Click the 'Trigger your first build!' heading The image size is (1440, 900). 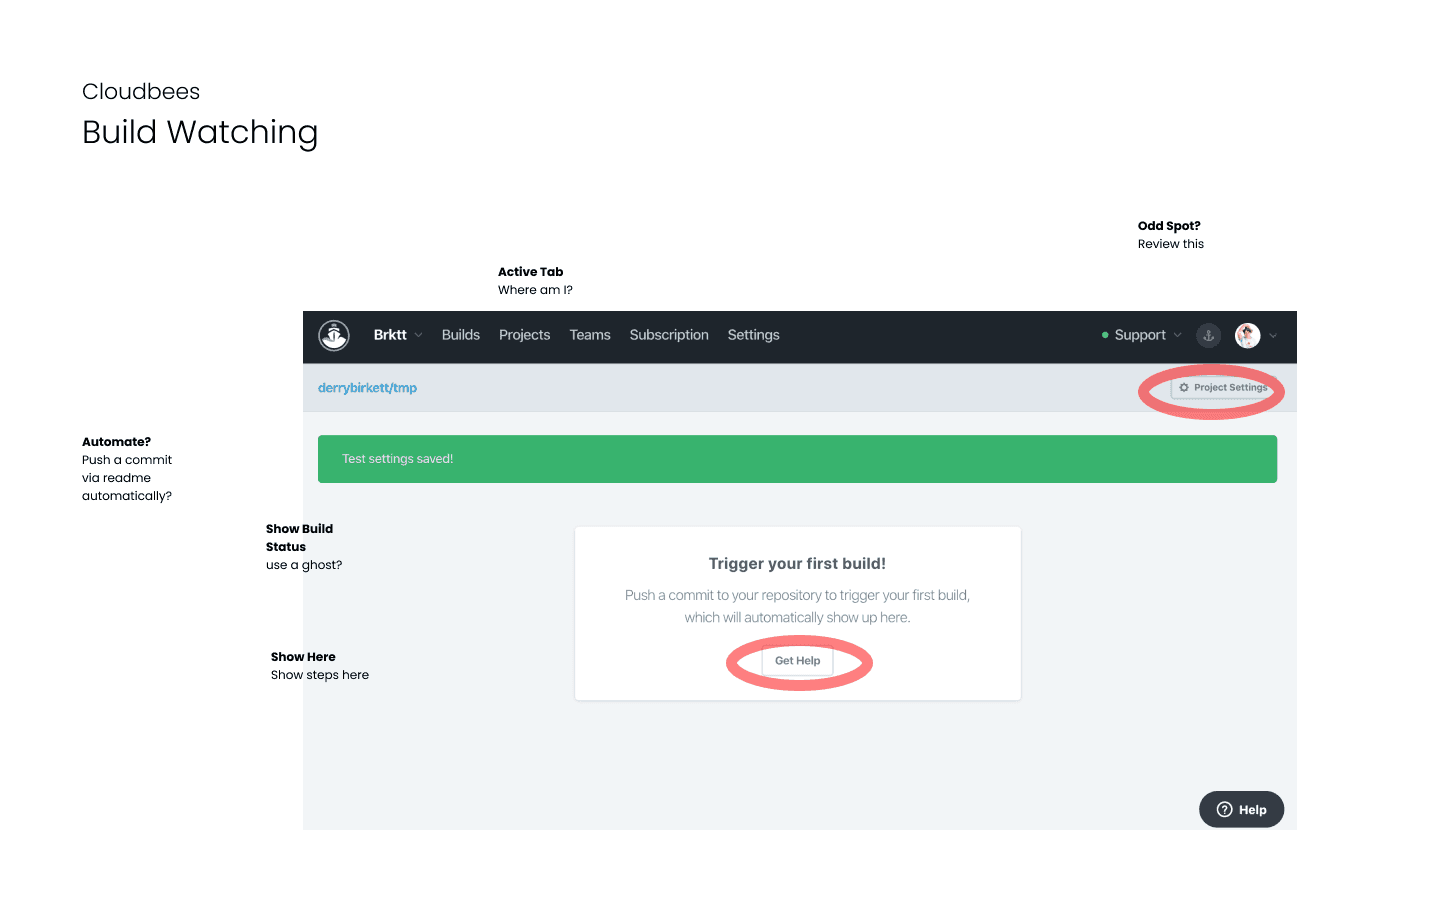[x=797, y=564]
